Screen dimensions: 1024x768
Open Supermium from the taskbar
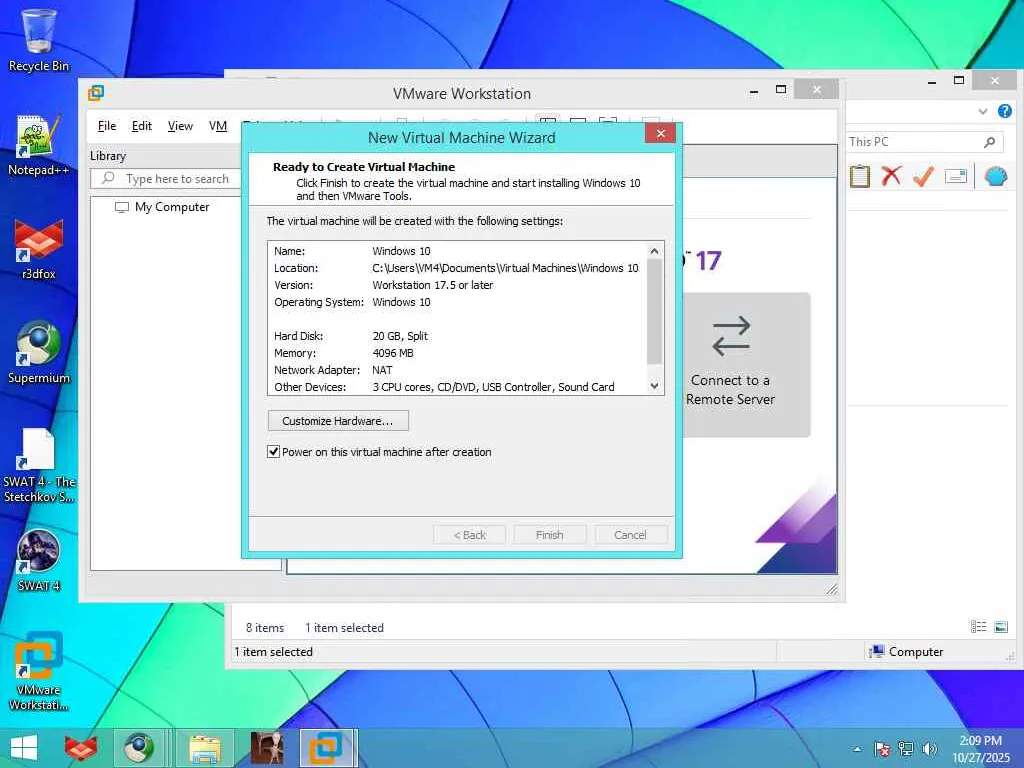pyautogui.click(x=138, y=748)
